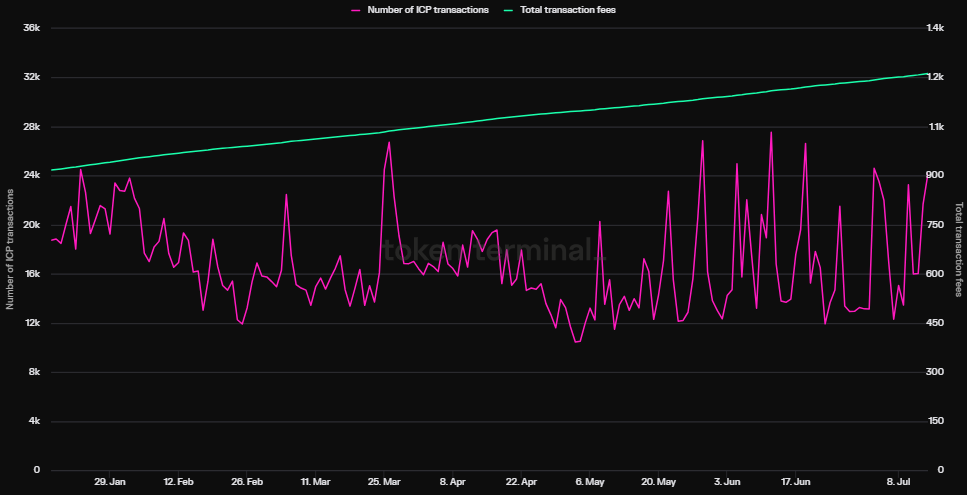This screenshot has width=967, height=495.
Task: Click the 24k left axis label
Action: pyautogui.click(x=31, y=176)
